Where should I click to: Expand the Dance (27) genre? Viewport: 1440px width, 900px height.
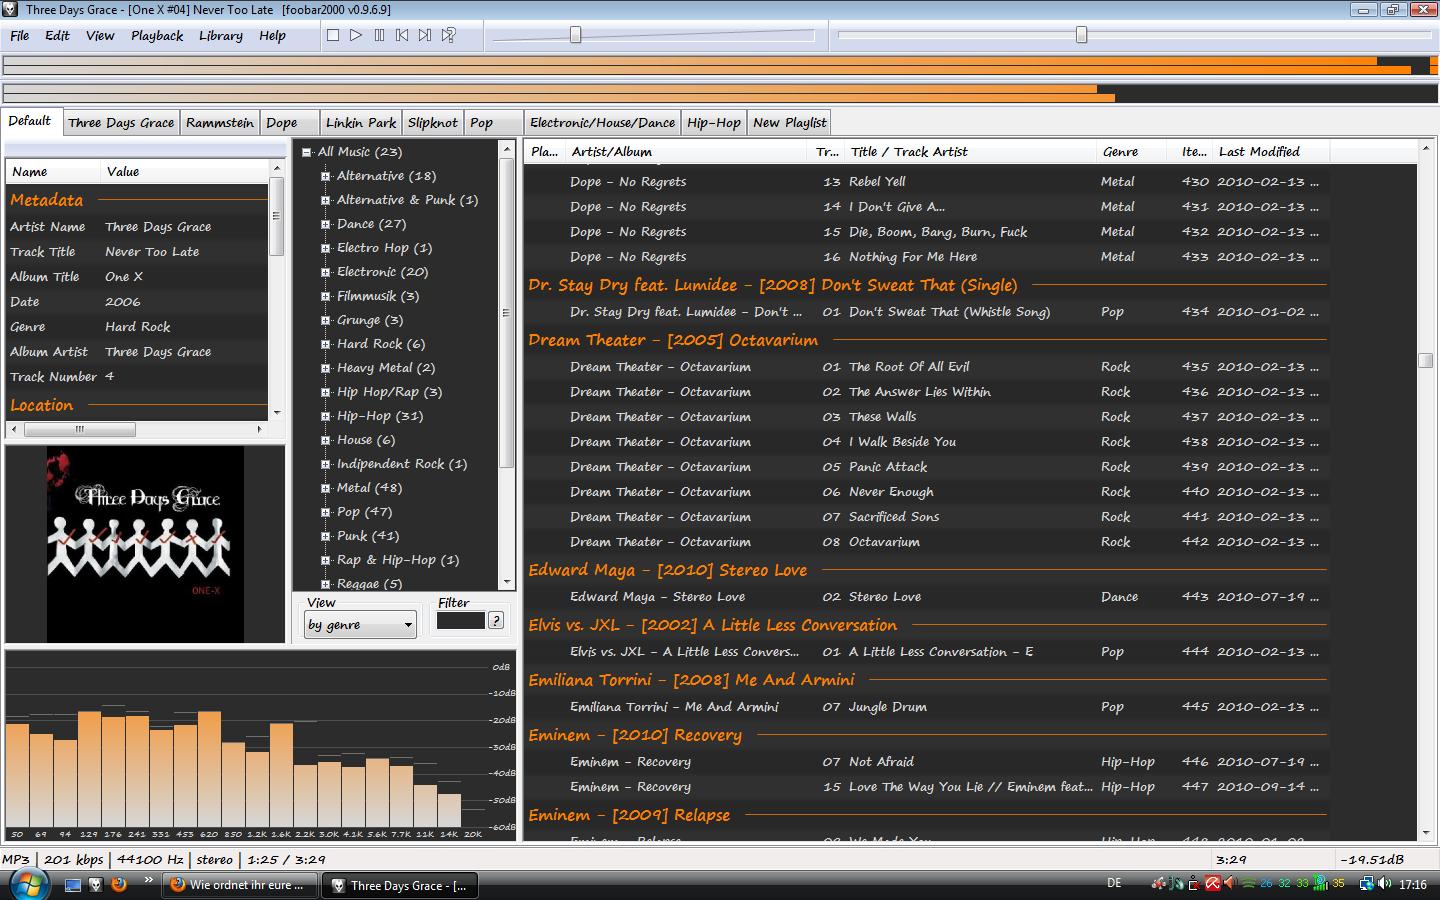[326, 224]
